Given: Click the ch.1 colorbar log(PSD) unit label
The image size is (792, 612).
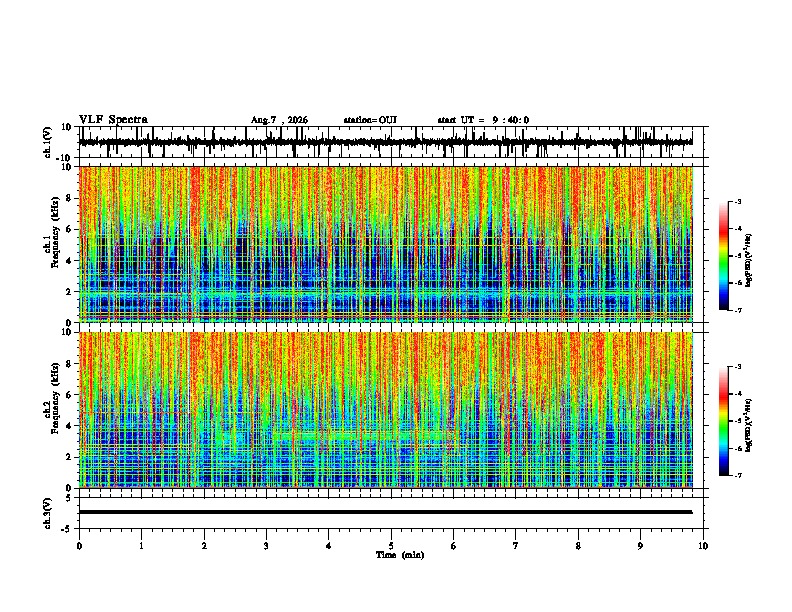Looking at the screenshot, I should pos(749,260).
